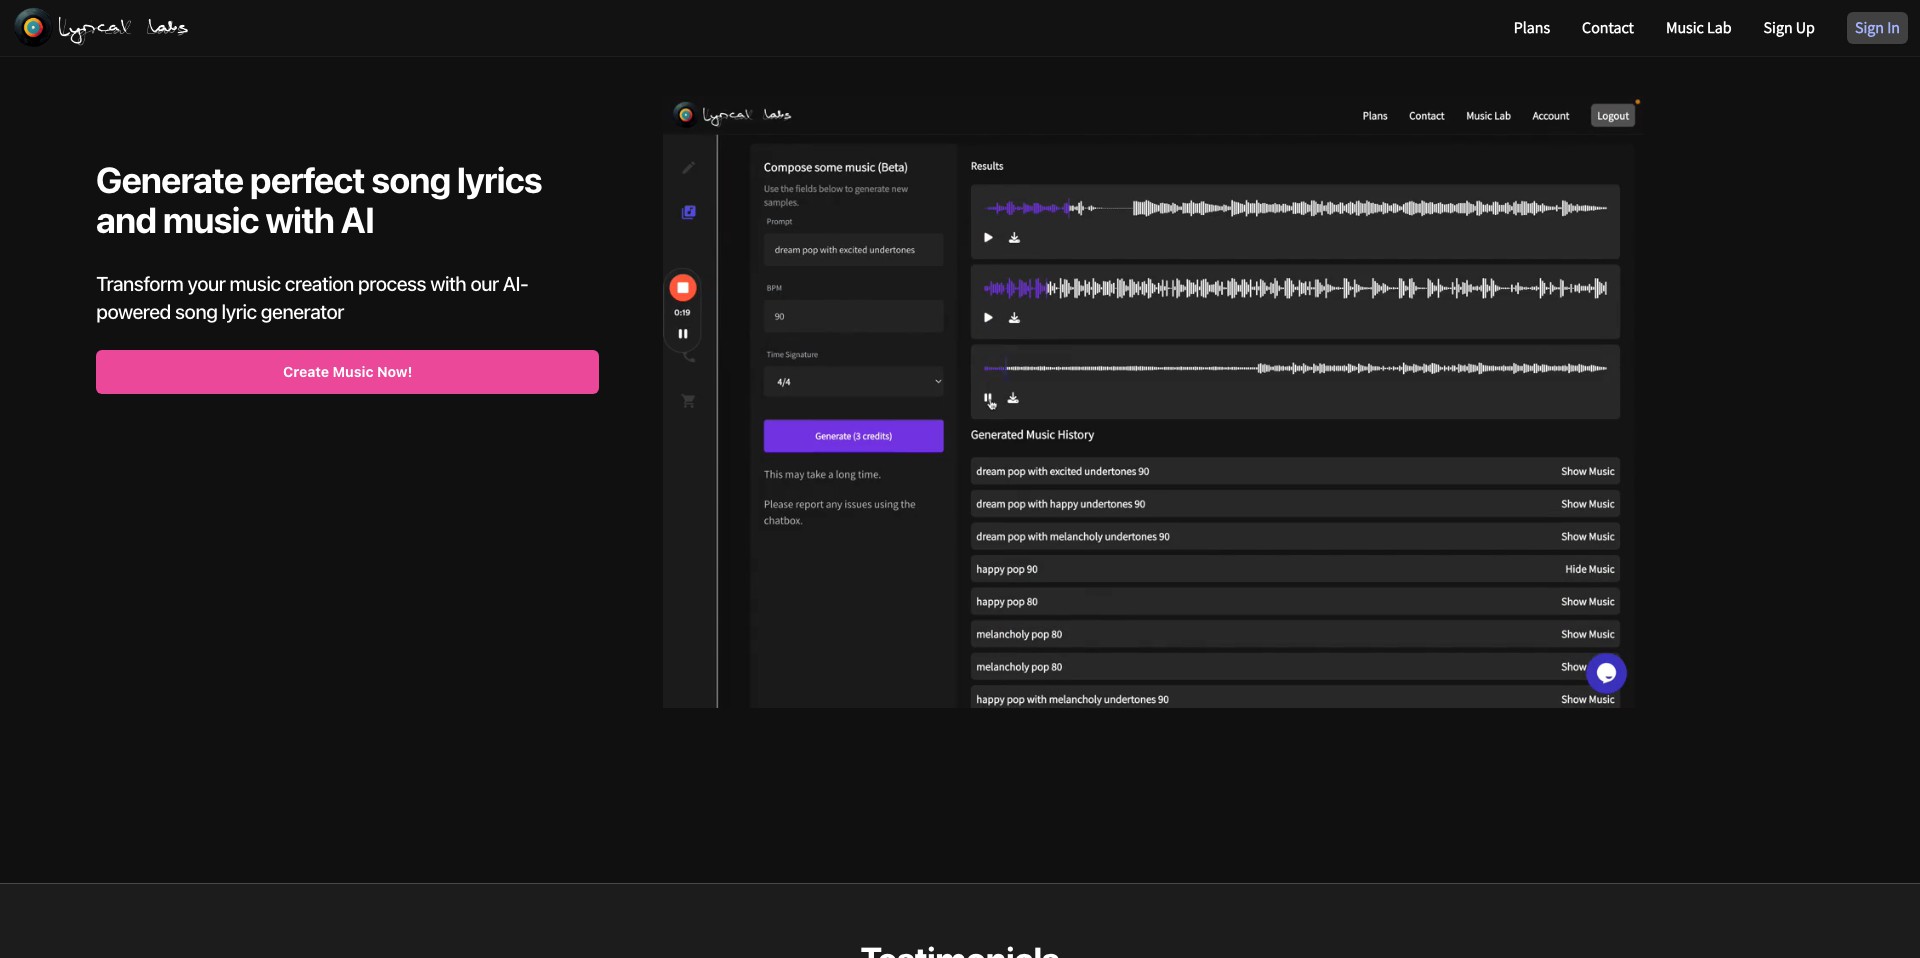This screenshot has width=1920, height=958.
Task: Click the 'Generated Music History' heading
Action: [x=1032, y=435]
